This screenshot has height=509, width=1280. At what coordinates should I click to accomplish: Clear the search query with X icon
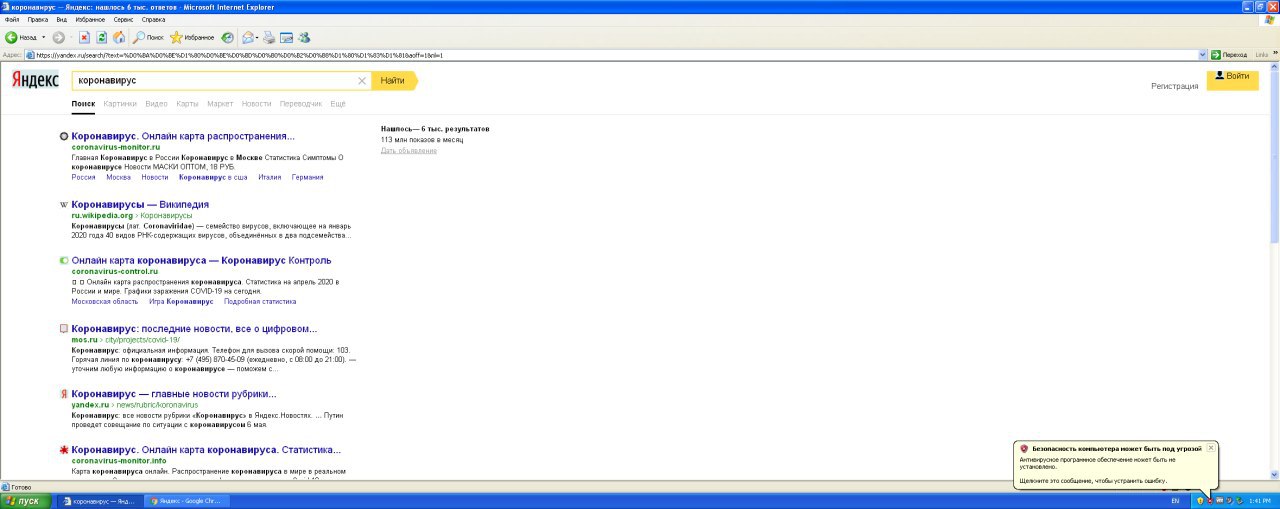click(362, 81)
